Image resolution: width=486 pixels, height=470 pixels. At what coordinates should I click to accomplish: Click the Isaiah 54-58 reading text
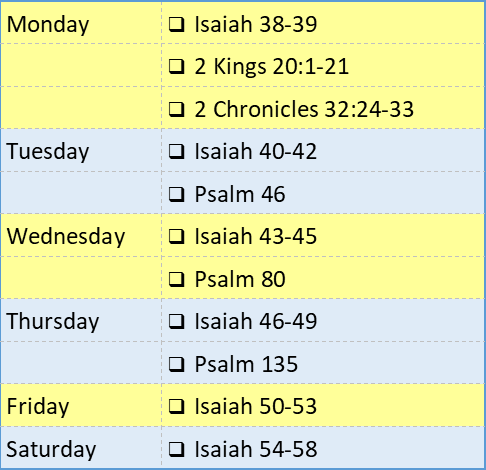tap(256, 449)
